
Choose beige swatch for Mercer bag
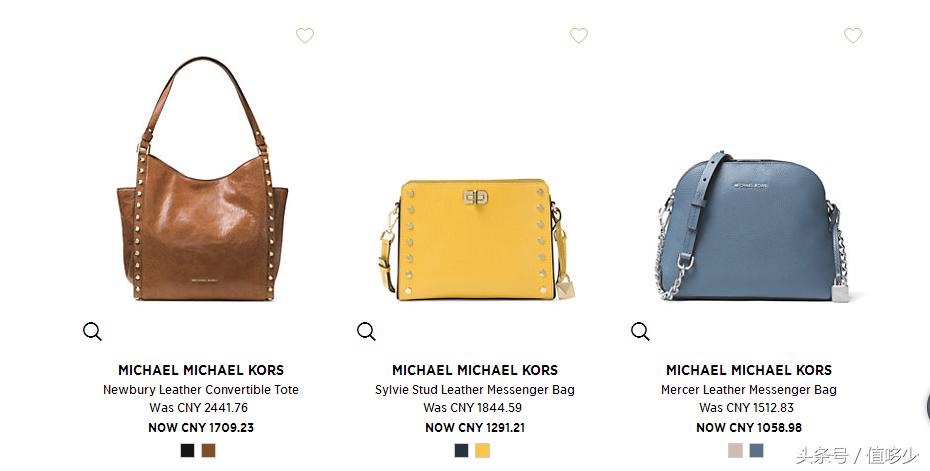coord(735,450)
